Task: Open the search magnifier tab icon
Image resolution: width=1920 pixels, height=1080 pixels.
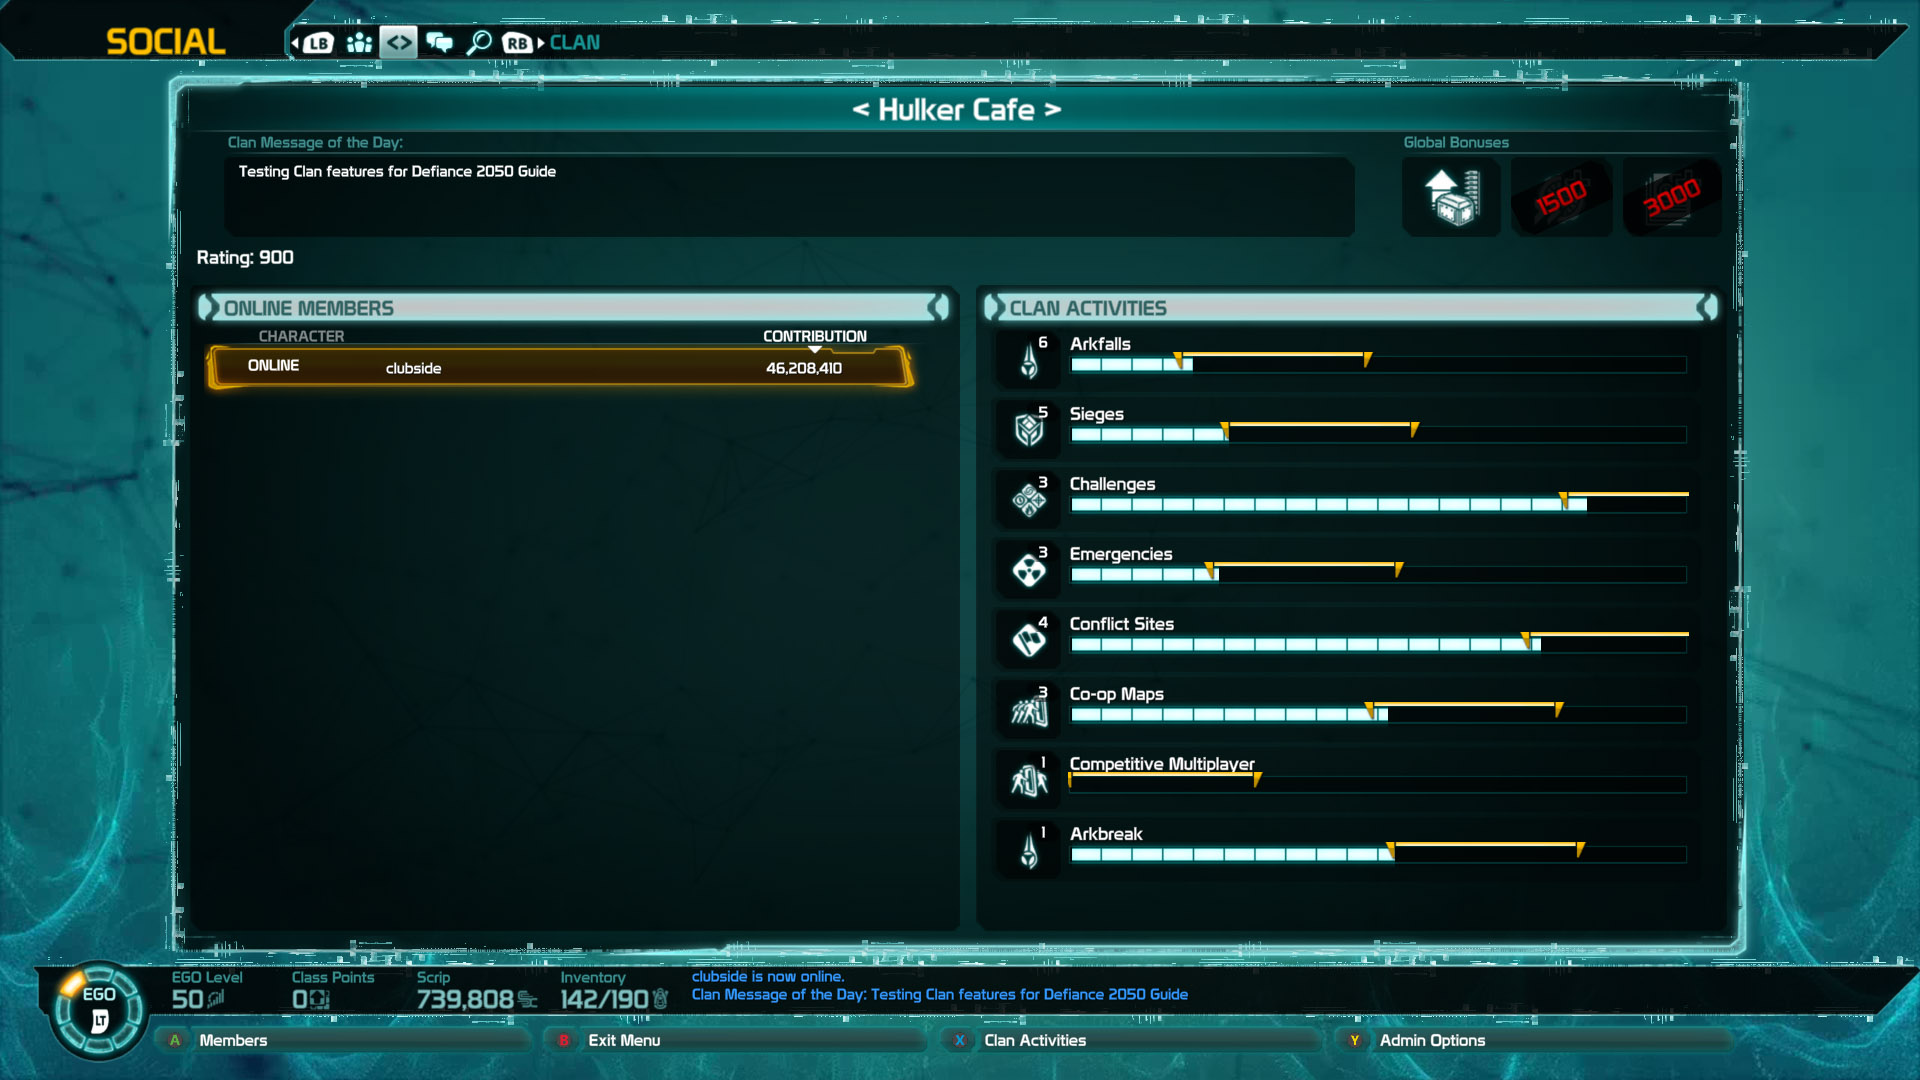Action: coord(479,43)
